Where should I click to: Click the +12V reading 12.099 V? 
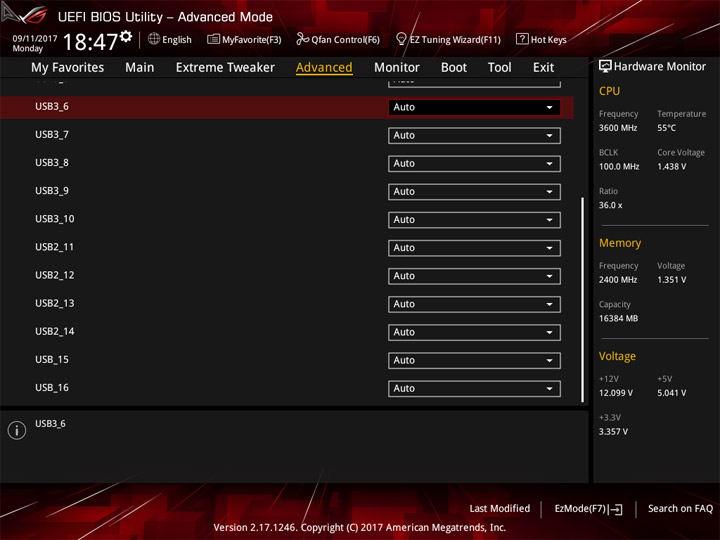[x=616, y=393]
